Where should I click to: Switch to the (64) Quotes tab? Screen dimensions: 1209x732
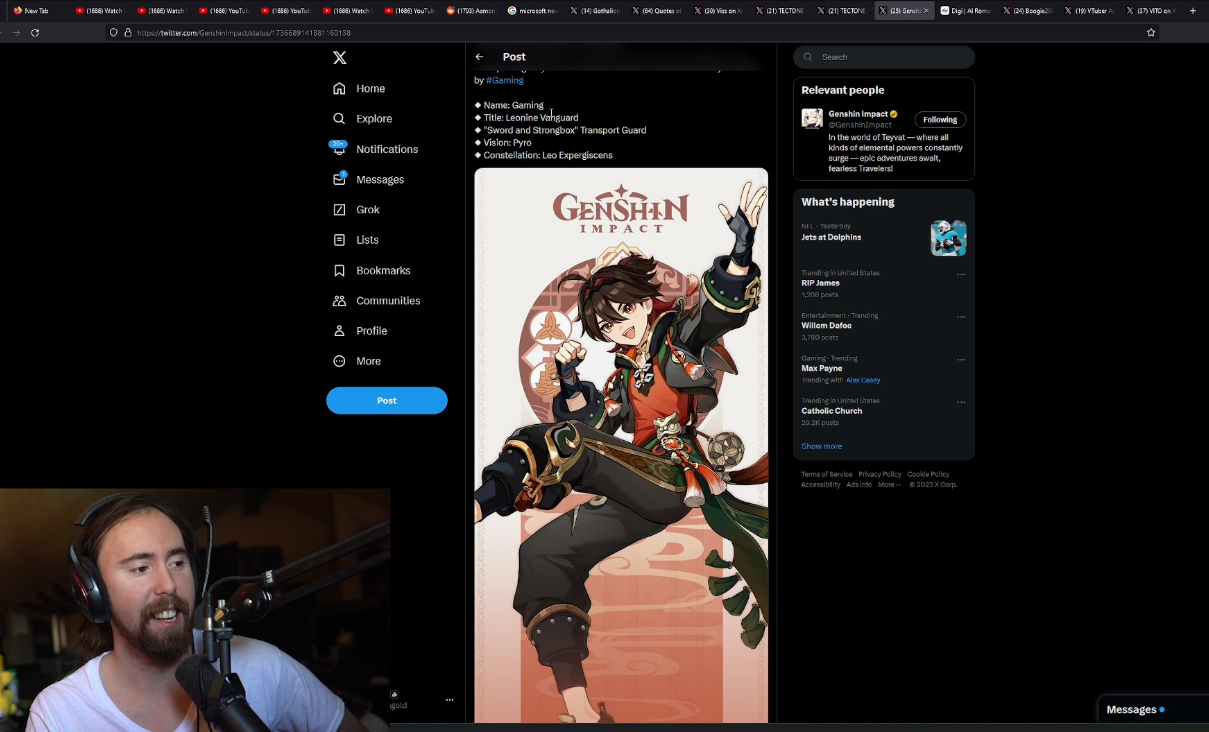pyautogui.click(x=656, y=10)
